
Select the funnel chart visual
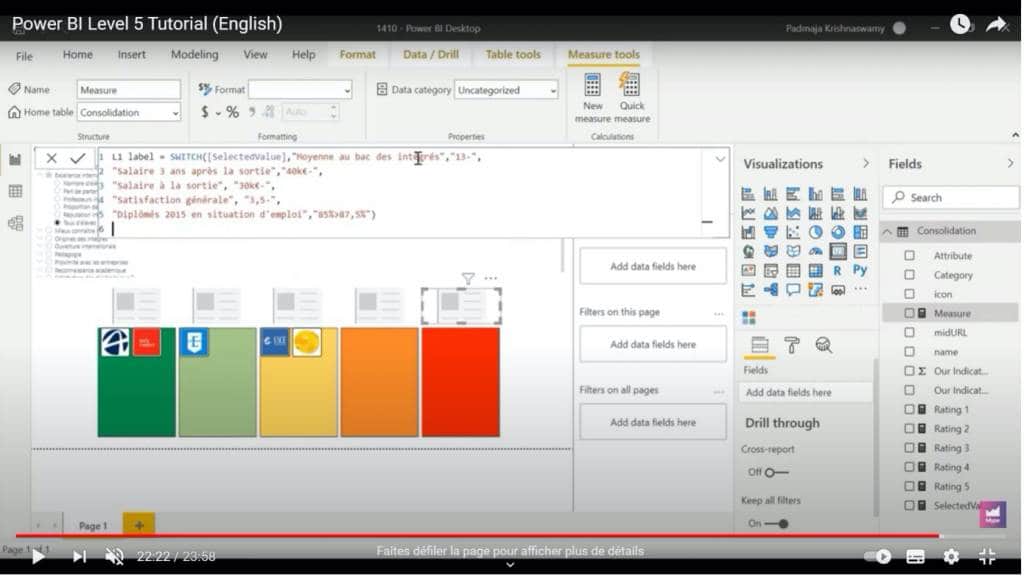tap(771, 233)
